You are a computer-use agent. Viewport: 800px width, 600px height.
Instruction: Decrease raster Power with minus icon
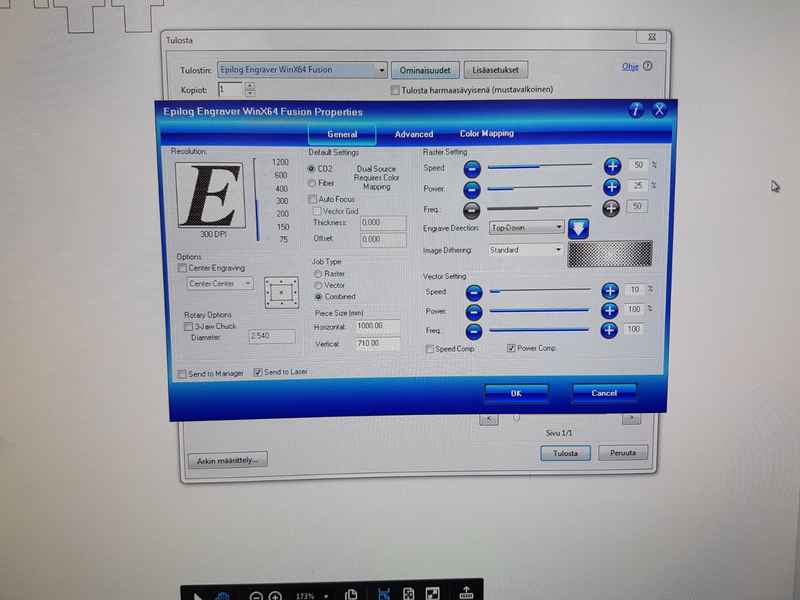pos(472,190)
